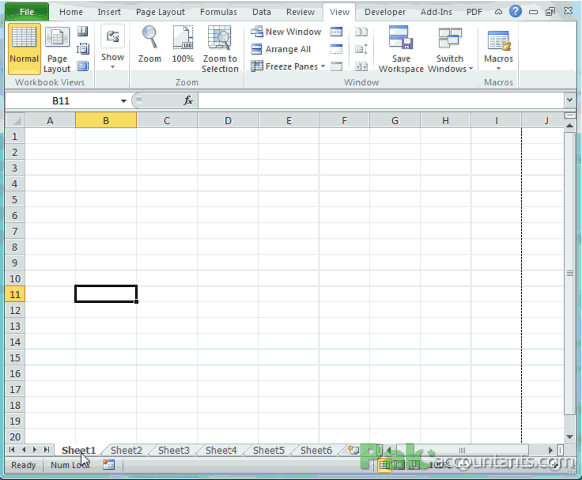
Task: Toggle Normal workbook view on
Action: (24, 49)
